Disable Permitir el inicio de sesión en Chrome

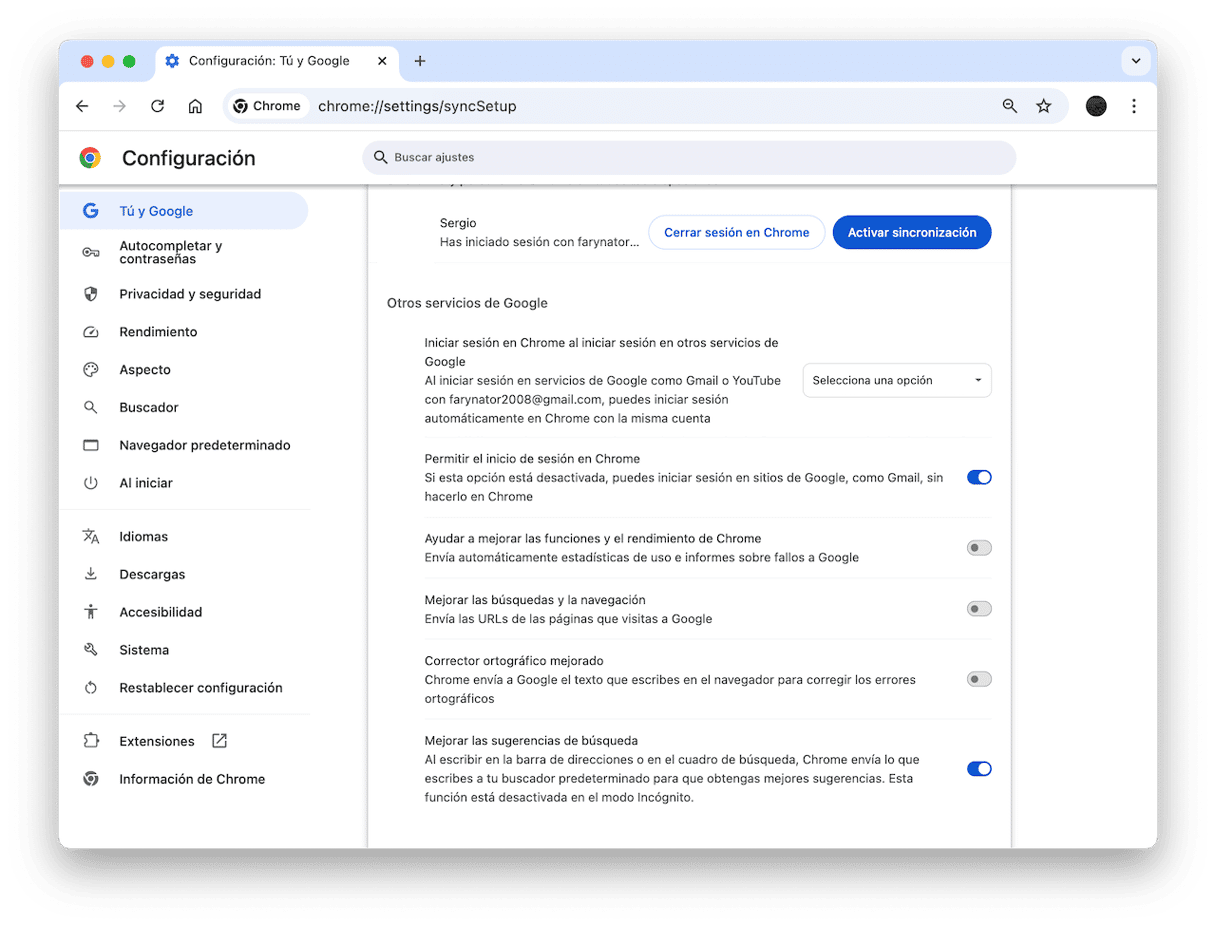(x=978, y=478)
